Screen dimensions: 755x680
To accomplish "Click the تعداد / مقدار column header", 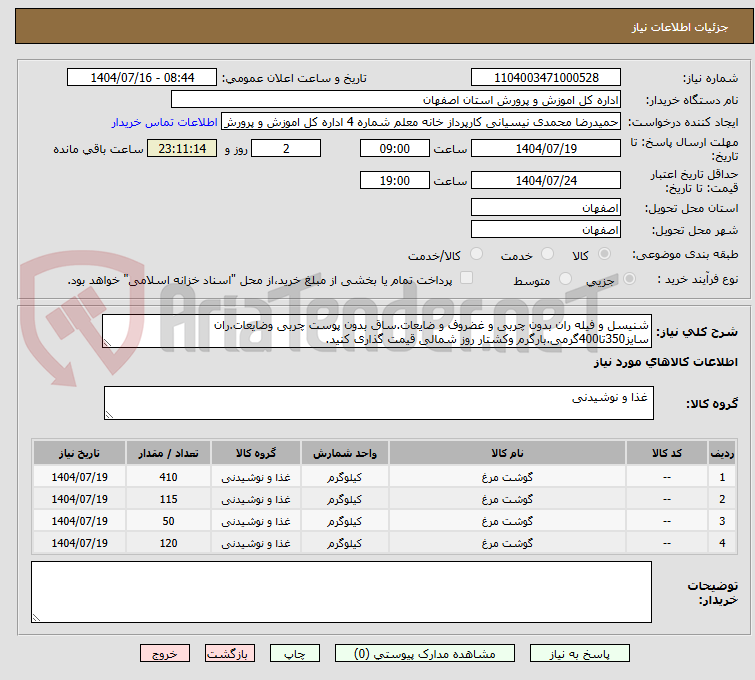I will pos(168,453).
